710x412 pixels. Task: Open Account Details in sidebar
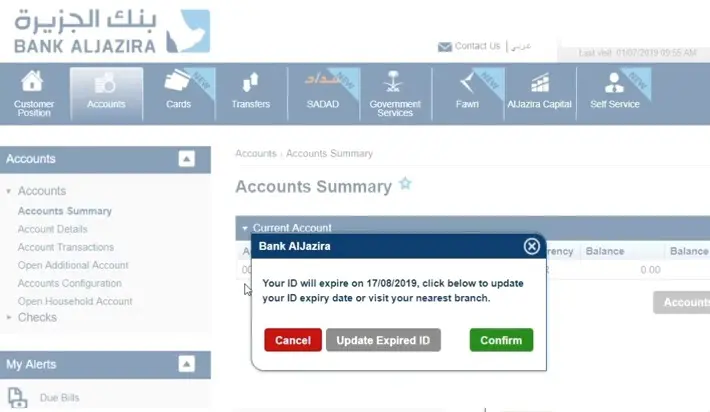pos(53,229)
